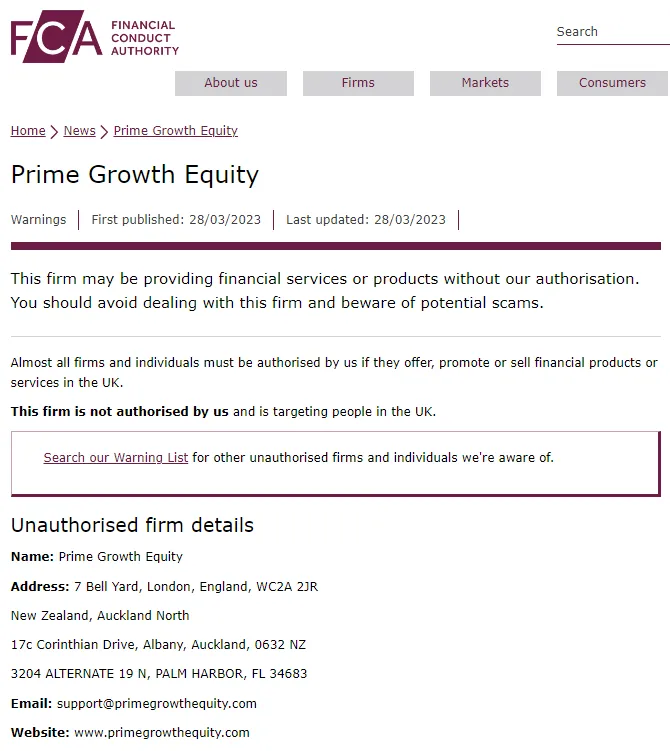Click the website address www.primegrowthequity.com
The image size is (670, 751).
pyautogui.click(x=162, y=733)
